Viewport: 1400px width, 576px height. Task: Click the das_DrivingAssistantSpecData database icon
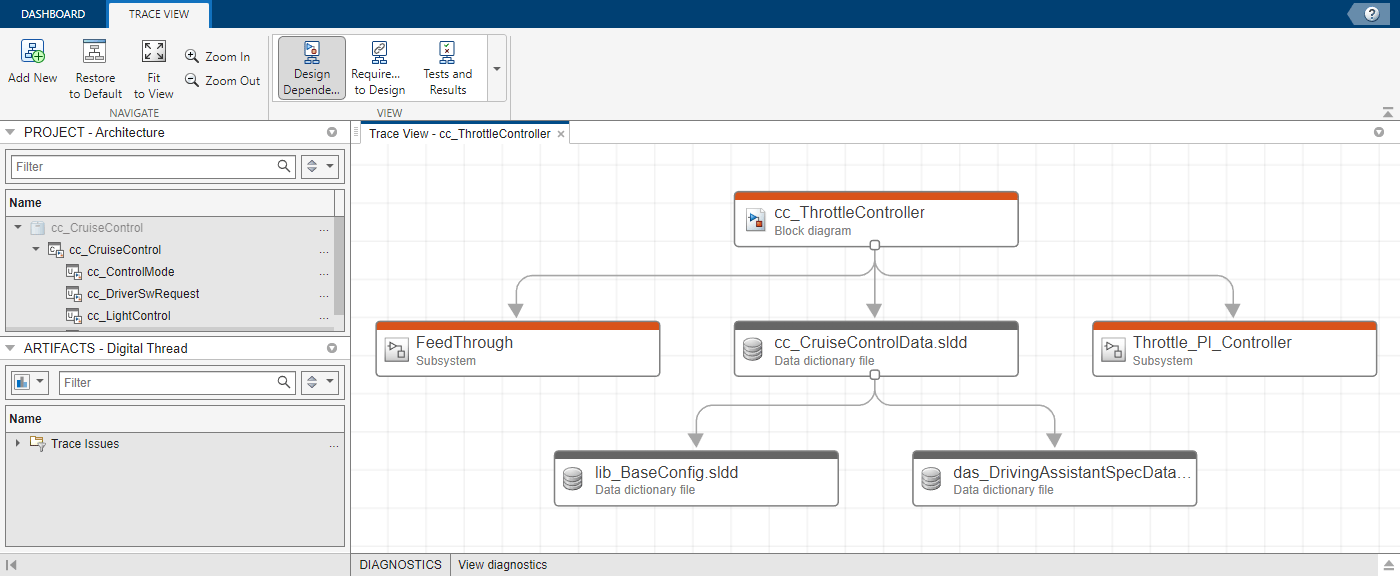click(931, 480)
